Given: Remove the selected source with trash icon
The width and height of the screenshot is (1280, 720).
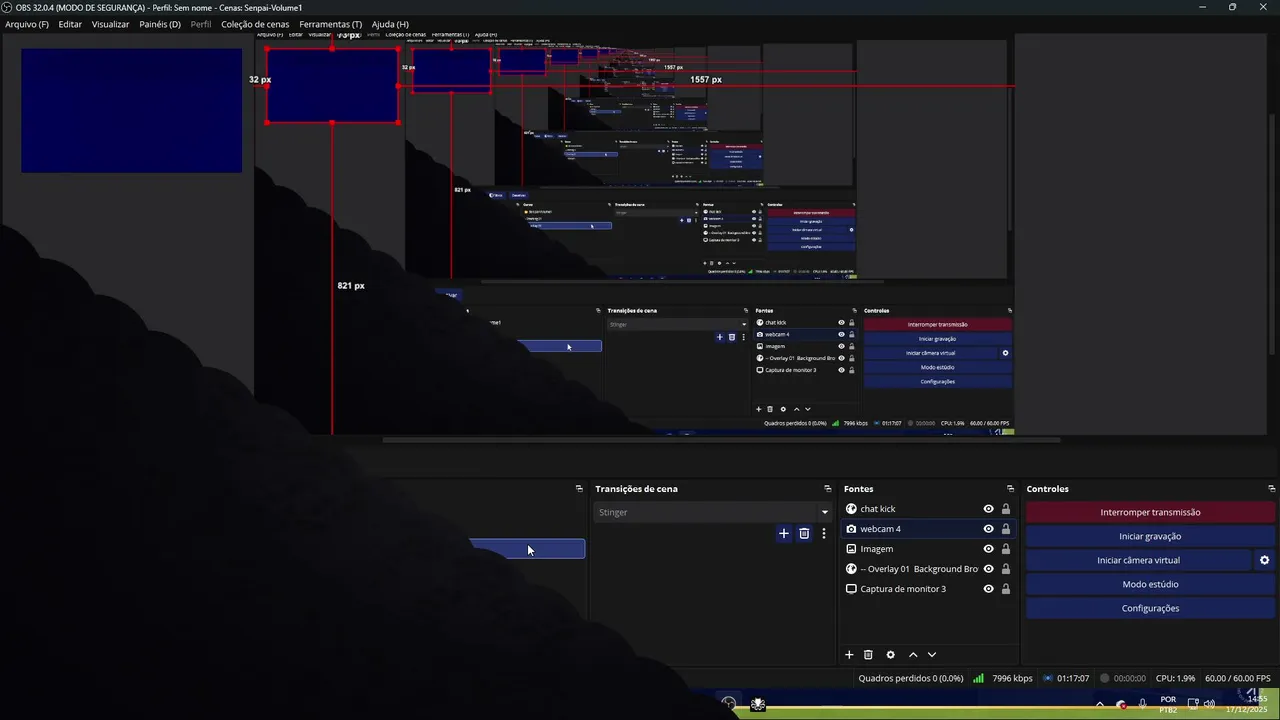Looking at the screenshot, I should point(868,655).
